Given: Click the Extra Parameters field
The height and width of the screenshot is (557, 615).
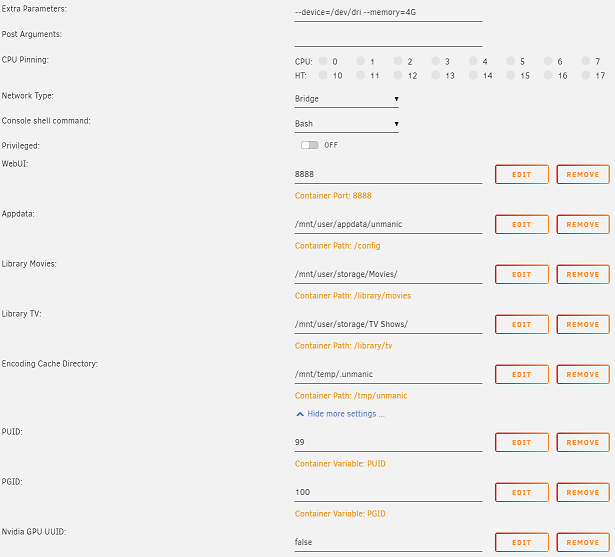Looking at the screenshot, I should [388, 13].
